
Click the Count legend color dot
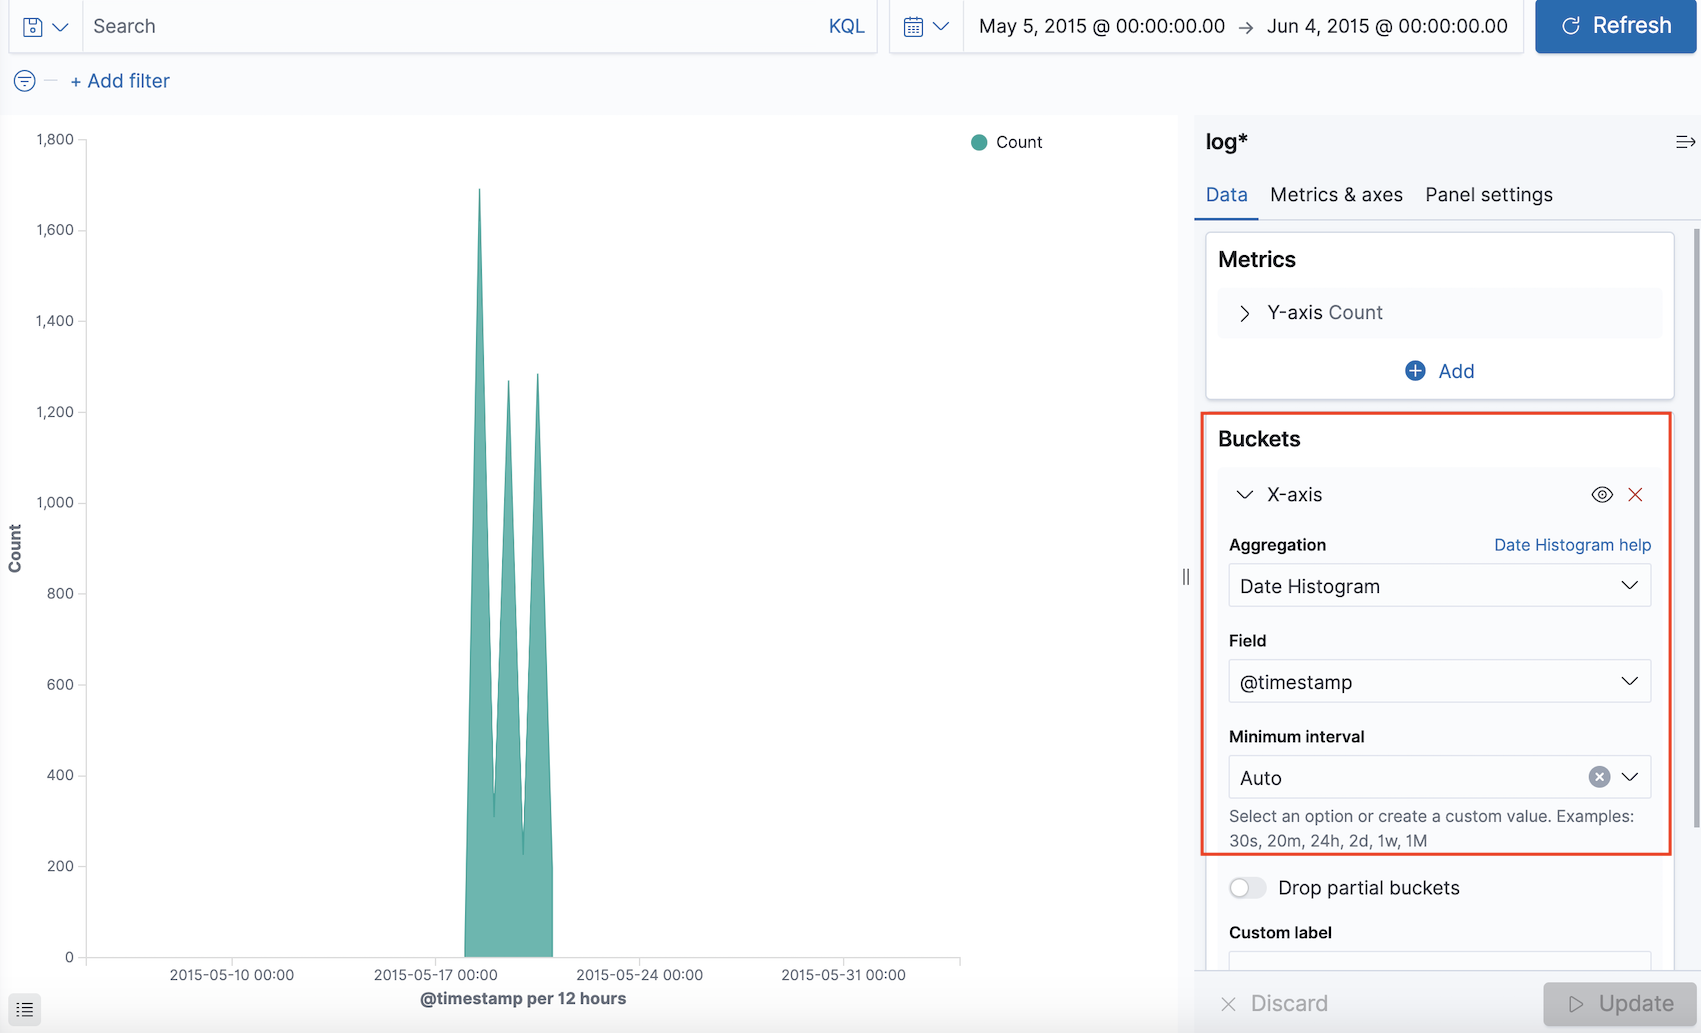979,142
